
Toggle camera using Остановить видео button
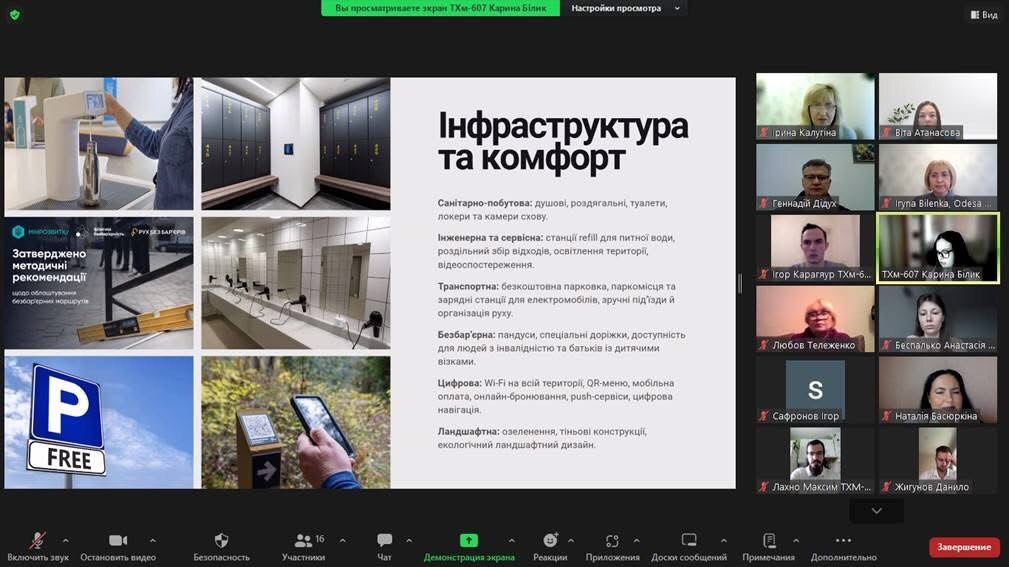point(117,541)
